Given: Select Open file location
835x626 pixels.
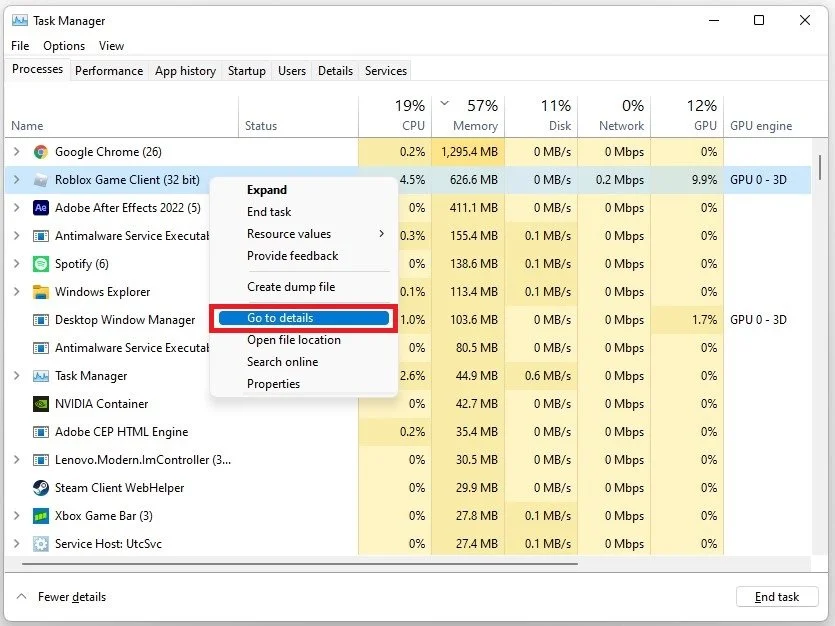Looking at the screenshot, I should pos(304,340).
